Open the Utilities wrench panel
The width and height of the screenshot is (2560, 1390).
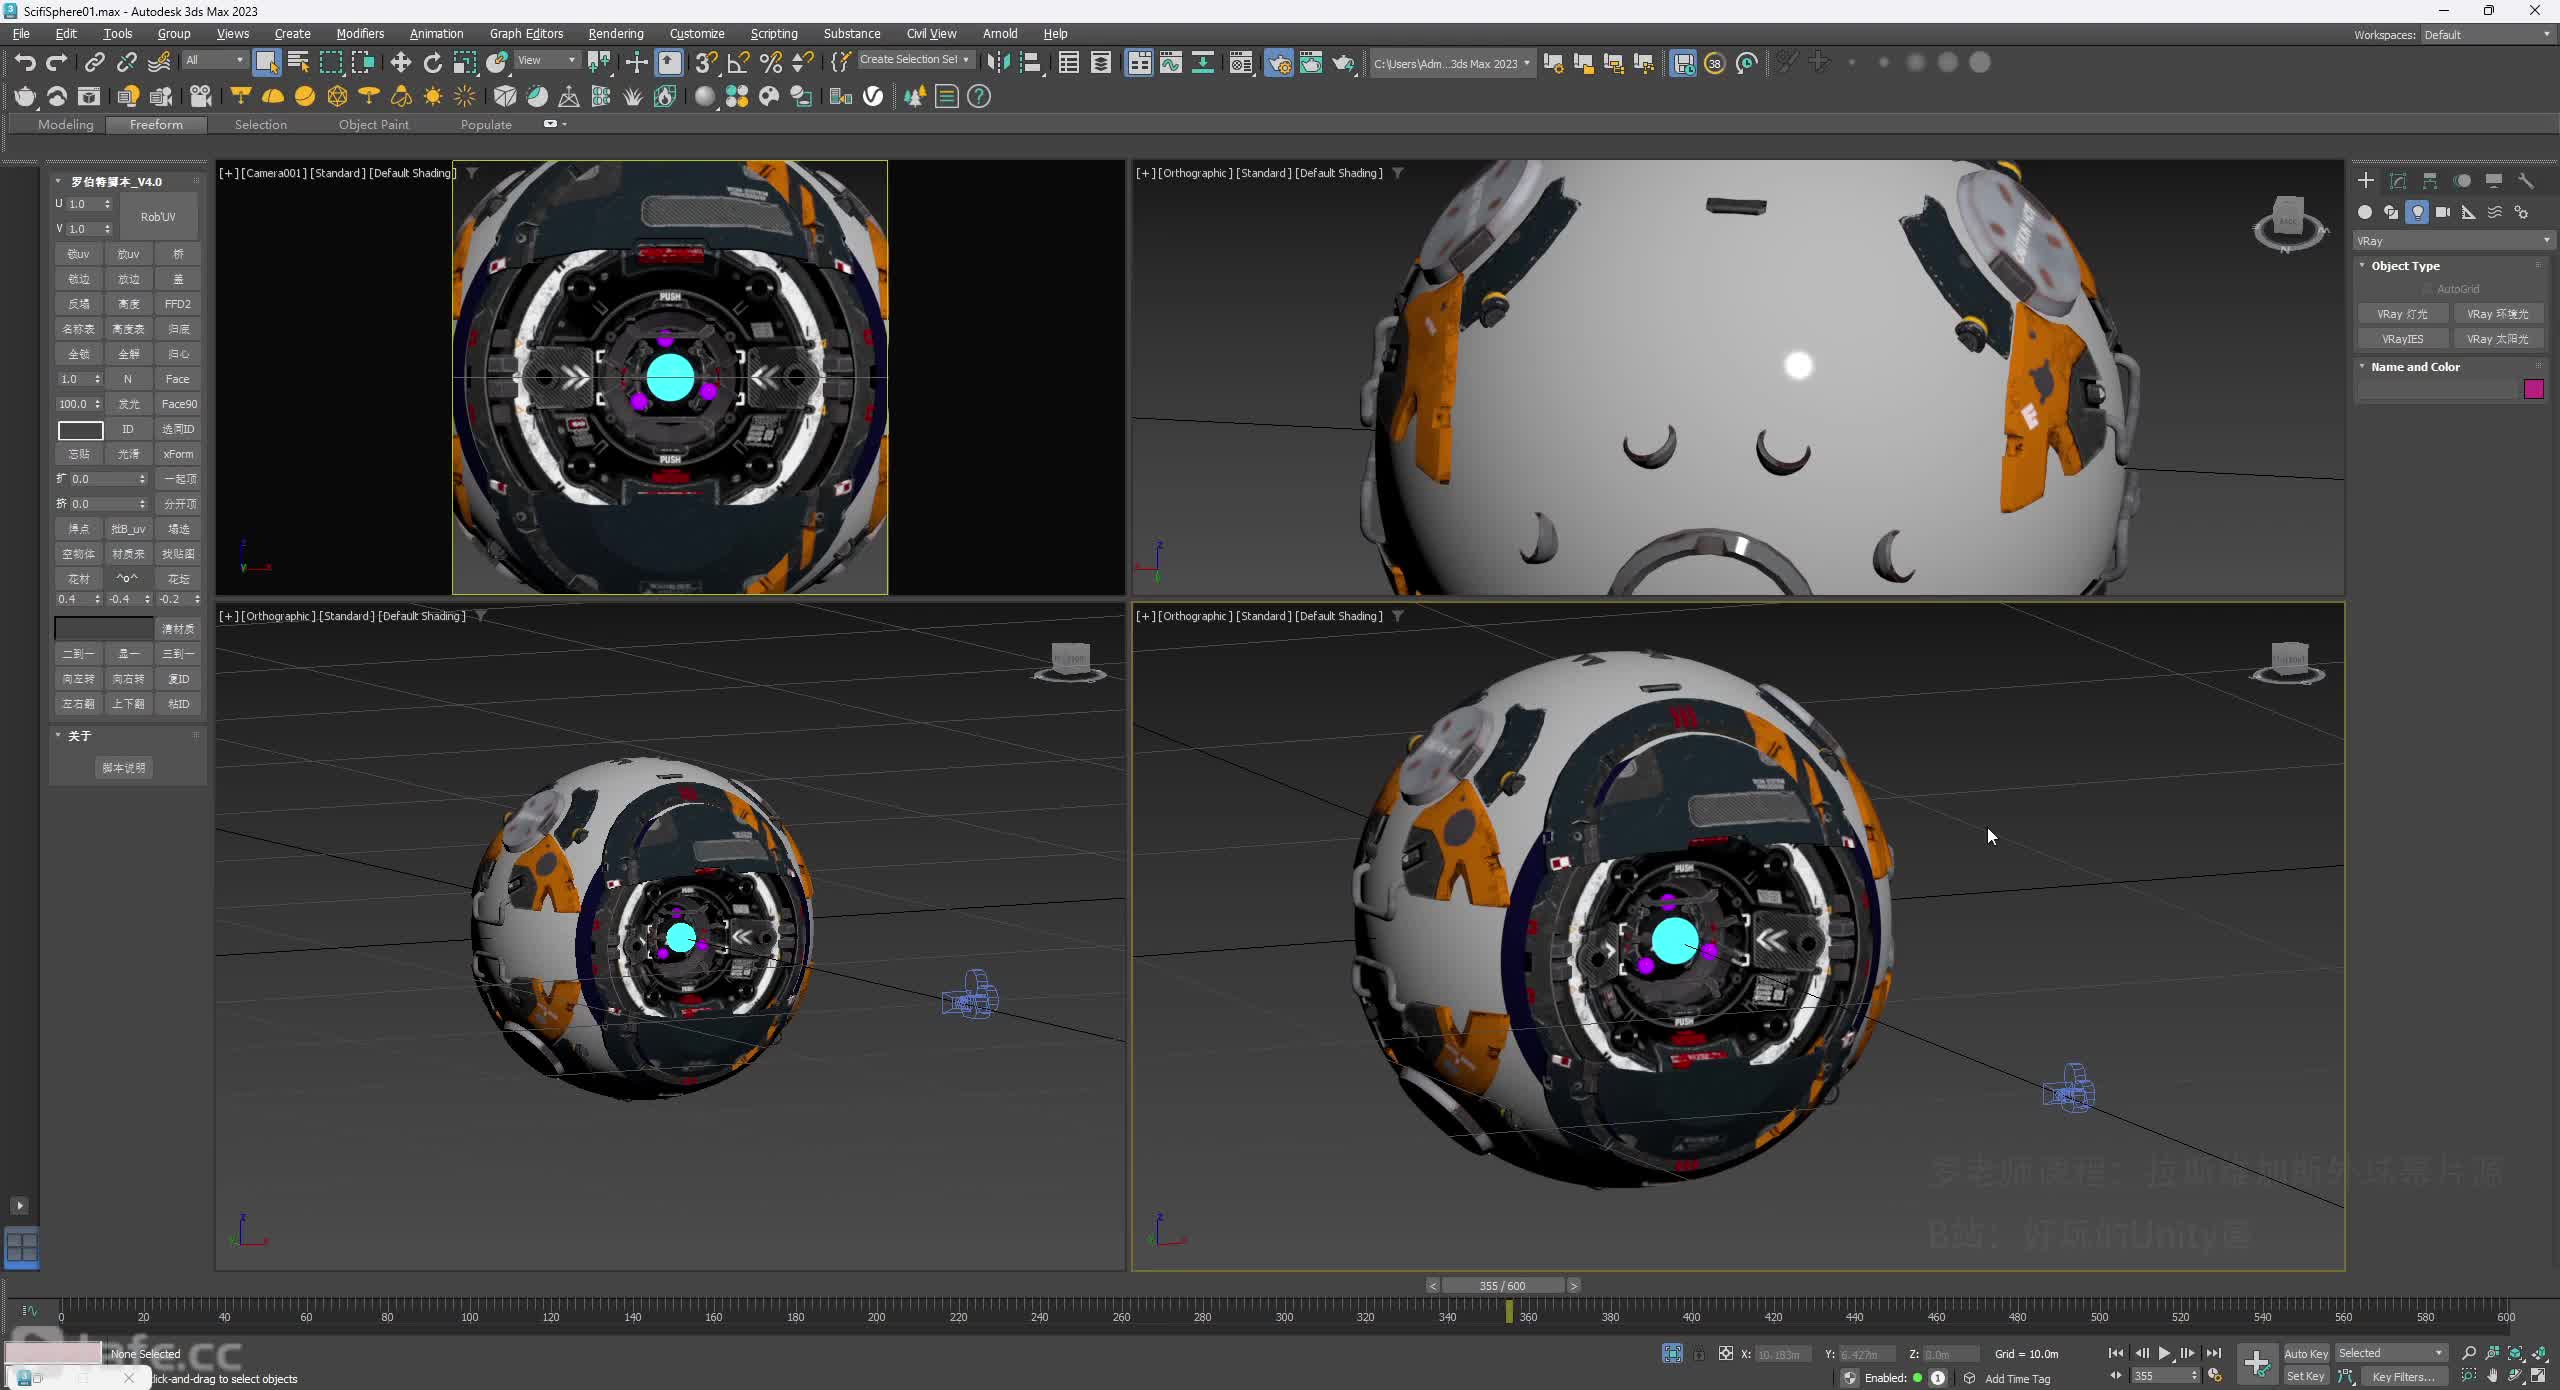(2526, 181)
